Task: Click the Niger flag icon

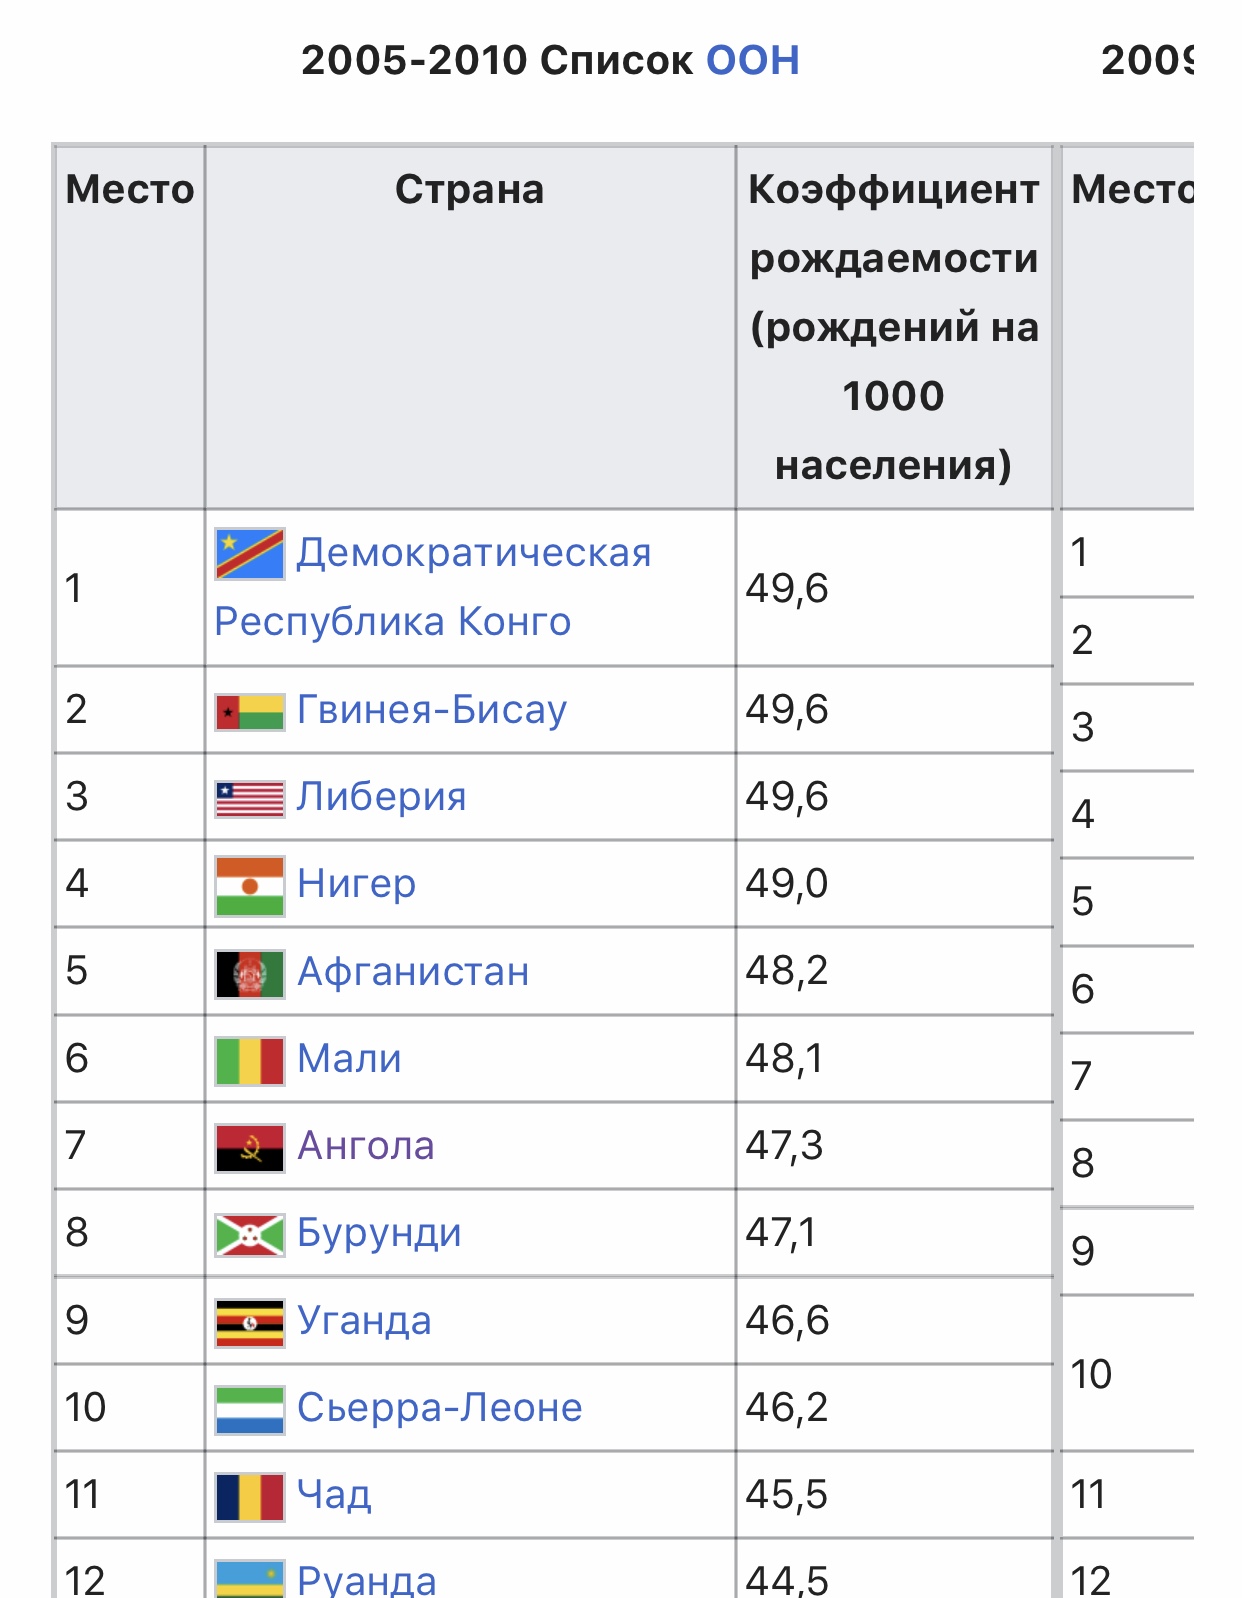Action: (x=250, y=885)
